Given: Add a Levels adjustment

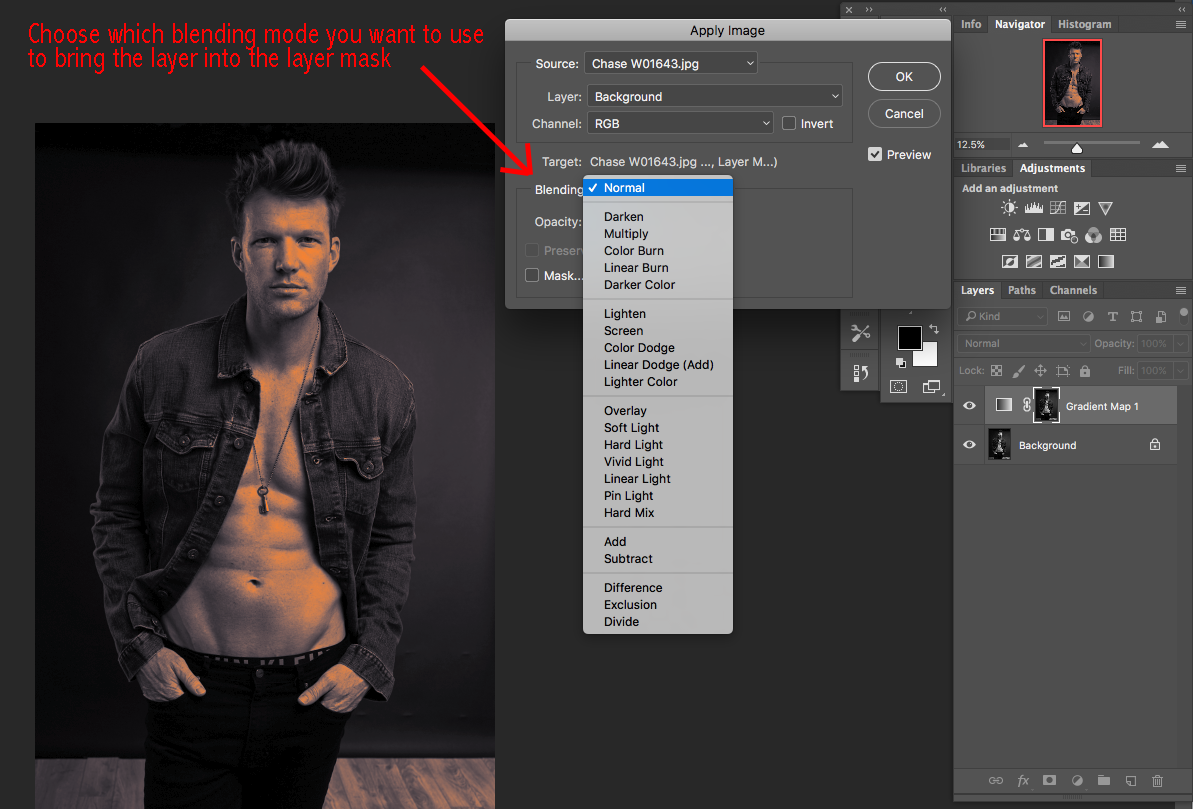Looking at the screenshot, I should click(x=1033, y=207).
